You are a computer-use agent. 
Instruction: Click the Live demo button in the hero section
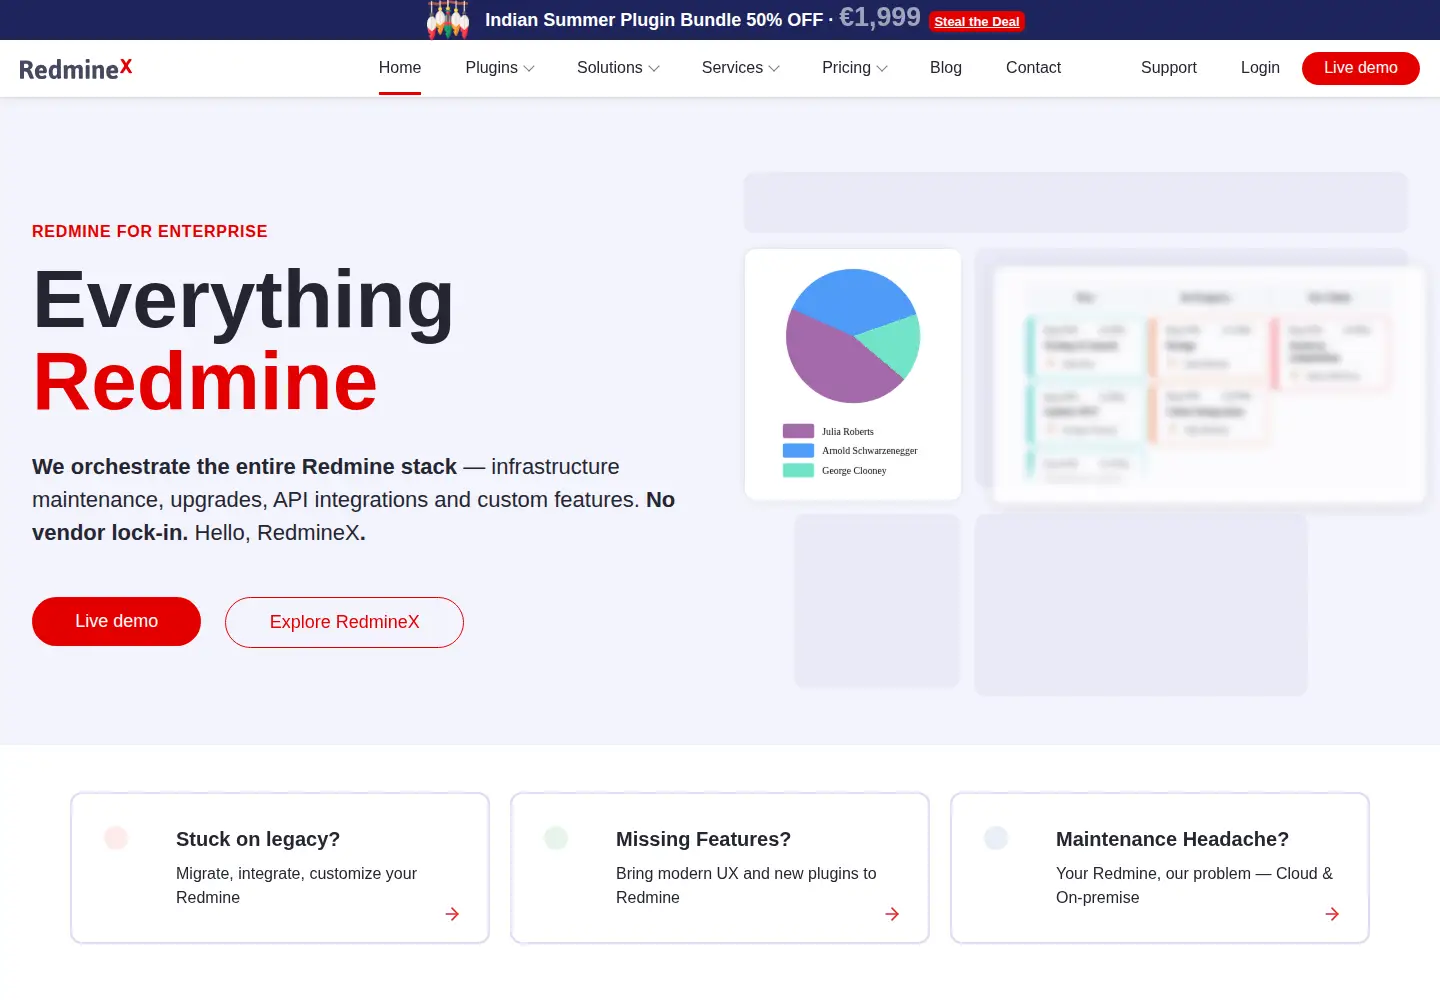click(116, 621)
